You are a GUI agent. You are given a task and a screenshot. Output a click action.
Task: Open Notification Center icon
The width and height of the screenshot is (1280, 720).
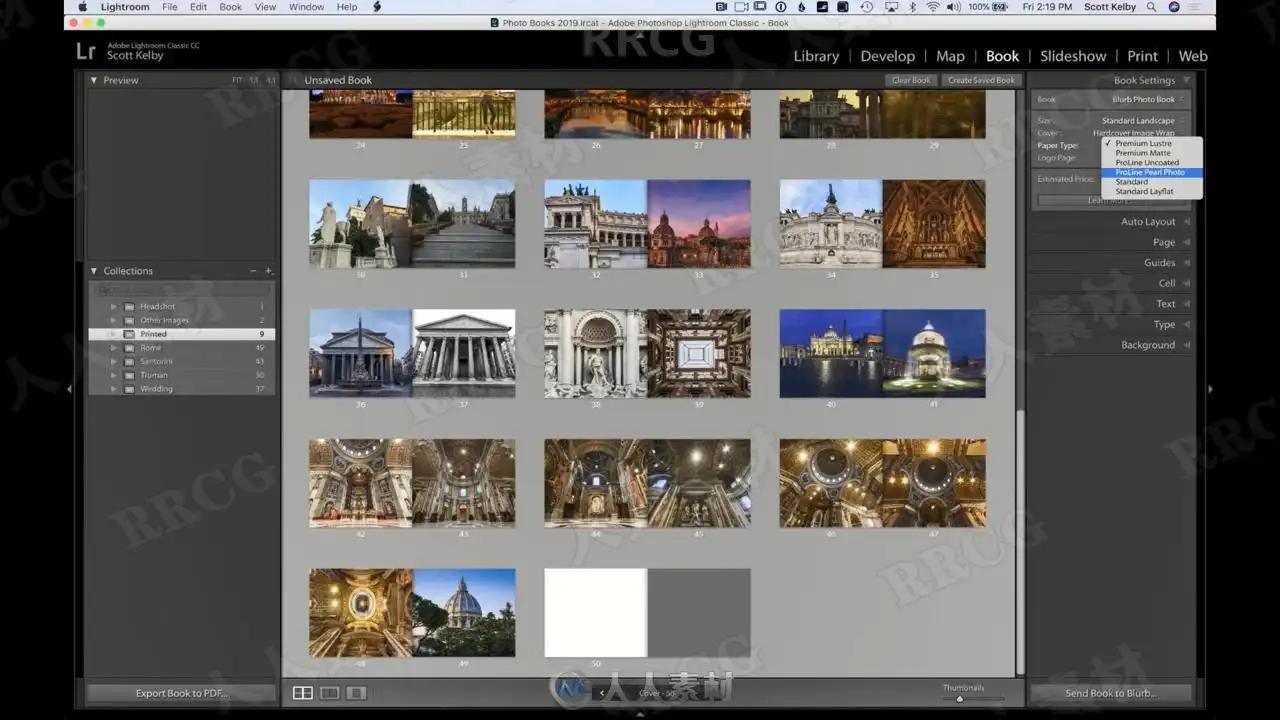(1196, 7)
